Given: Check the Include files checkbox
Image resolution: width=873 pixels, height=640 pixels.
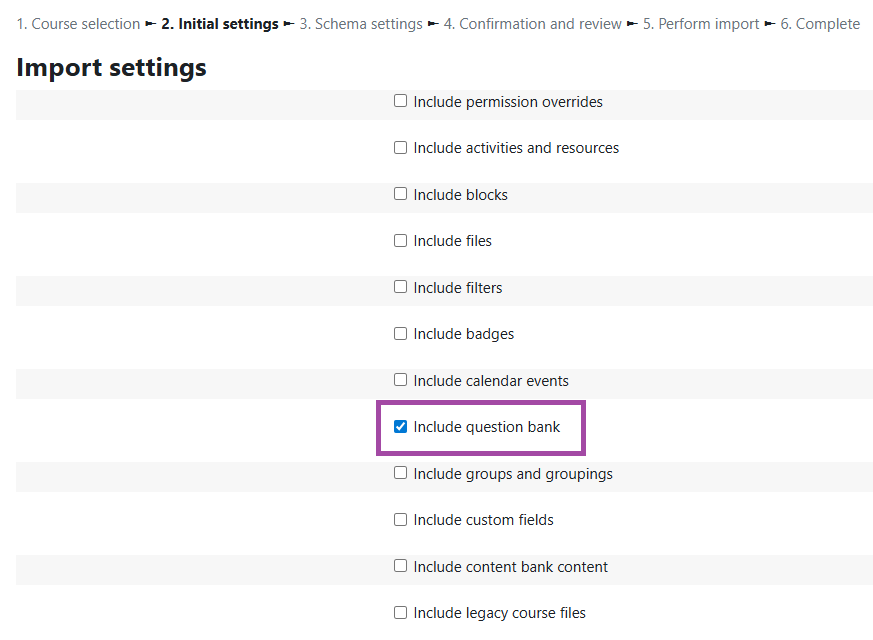Looking at the screenshot, I should (x=400, y=240).
